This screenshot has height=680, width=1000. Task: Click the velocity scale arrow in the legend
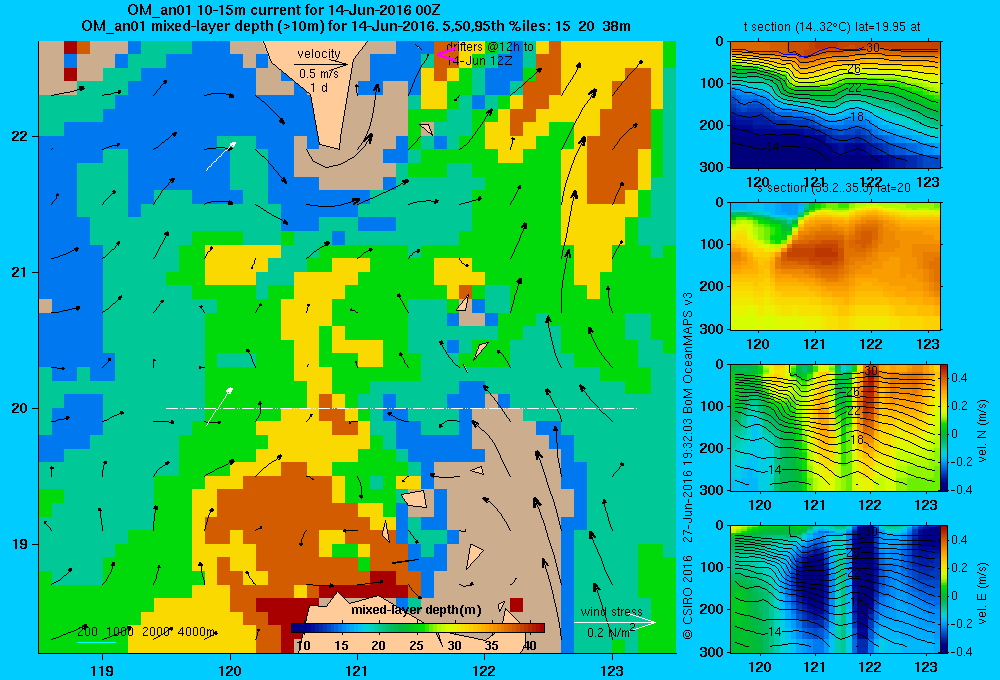[321, 64]
